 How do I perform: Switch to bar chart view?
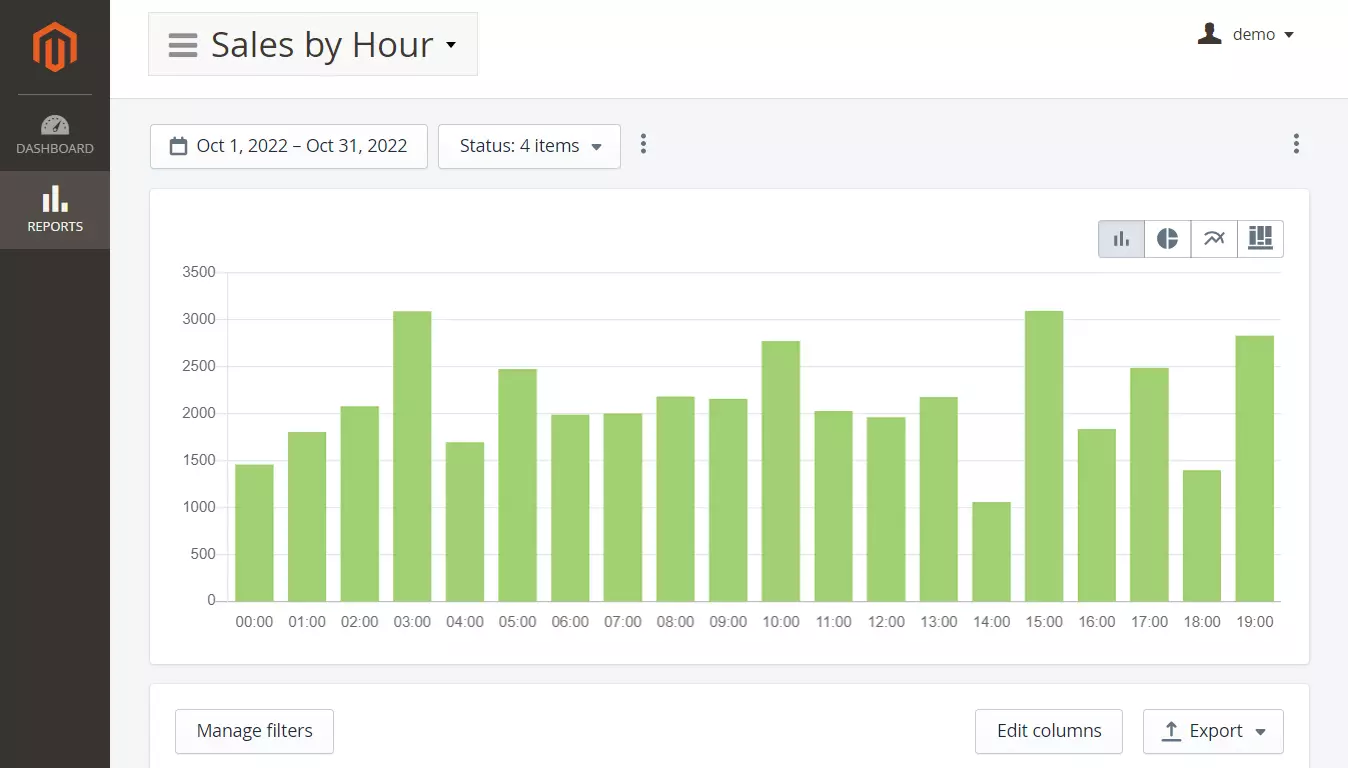[1121, 239]
